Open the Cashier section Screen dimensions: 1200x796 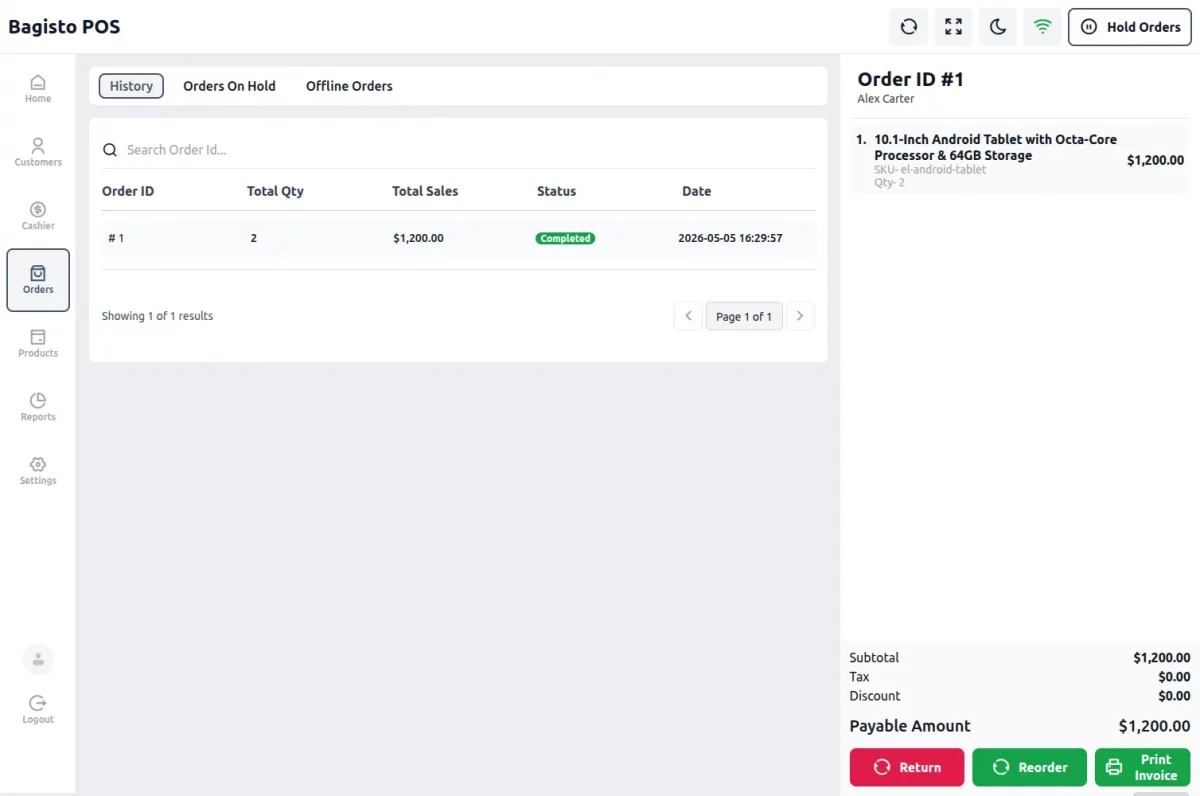pyautogui.click(x=38, y=216)
